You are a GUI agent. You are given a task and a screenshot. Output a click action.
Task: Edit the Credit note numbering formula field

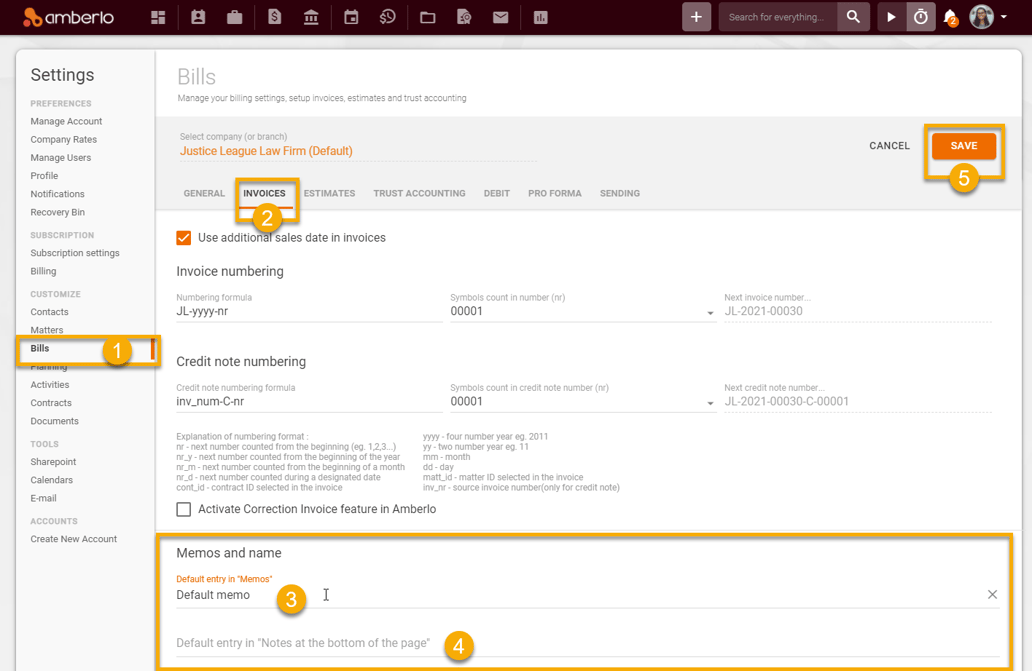tap(309, 401)
